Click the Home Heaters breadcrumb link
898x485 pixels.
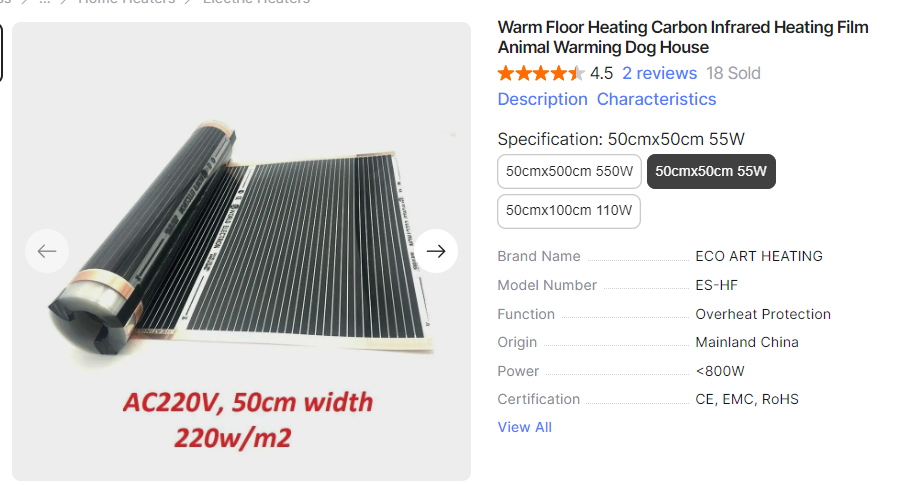pos(126,2)
